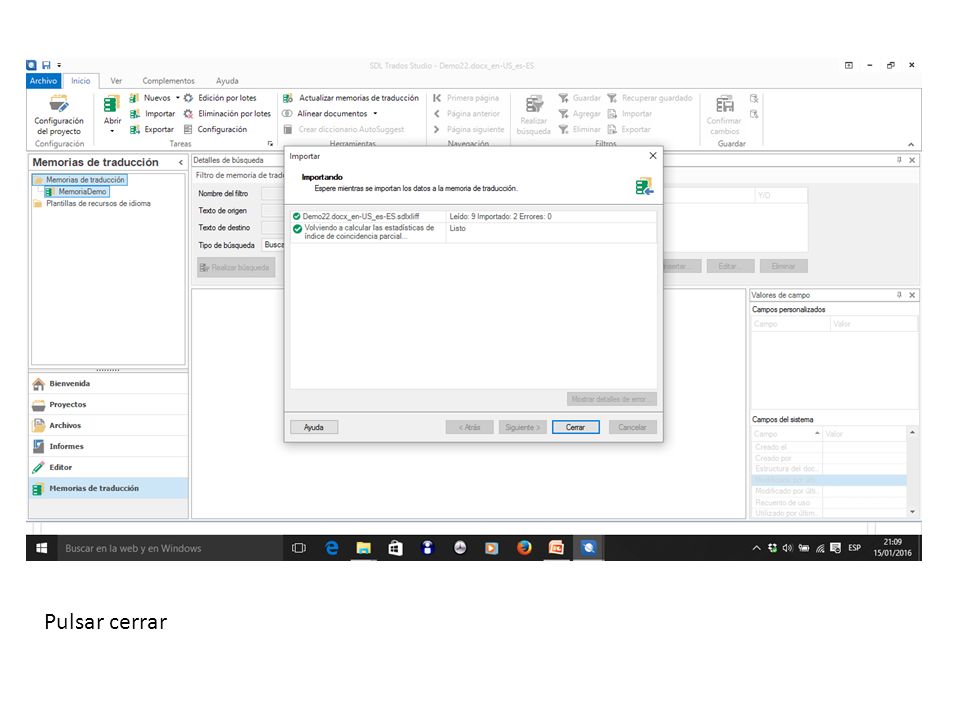This screenshot has width=960, height=720.
Task: Go to Página anterior
Action: pyautogui.click(x=467, y=114)
